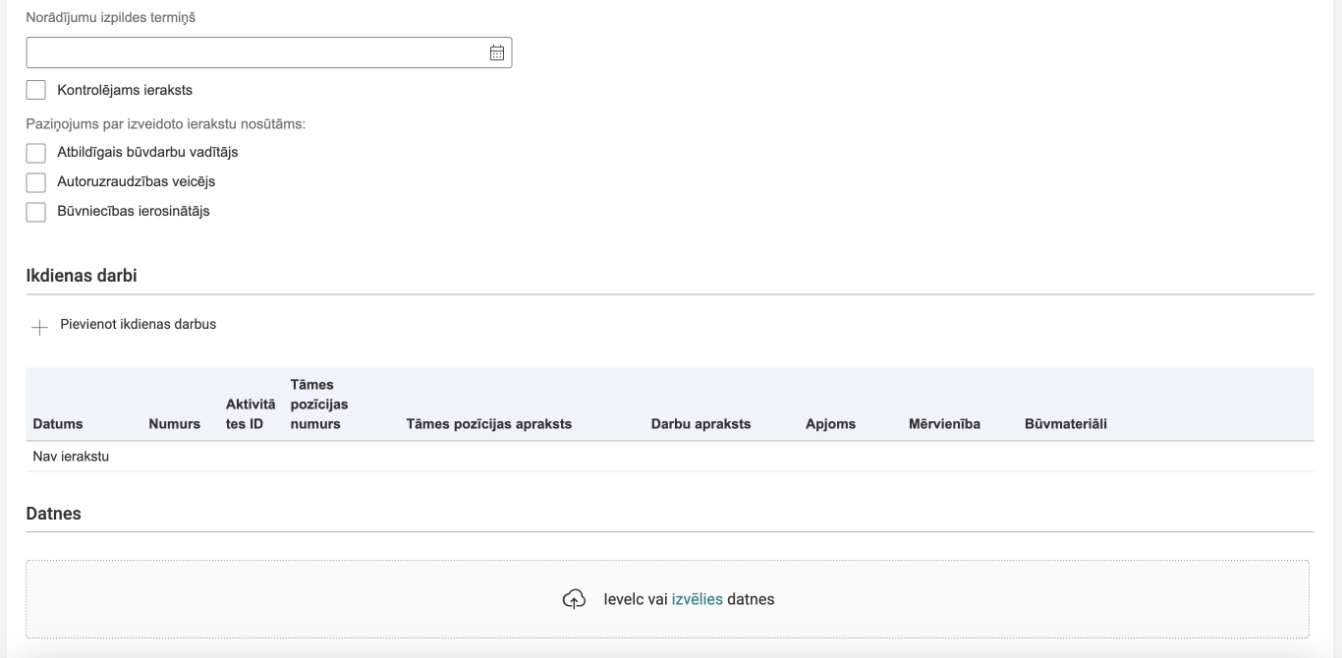Click the Darbu apraksts column header
Screen dimensions: 1342x658
(x=701, y=424)
